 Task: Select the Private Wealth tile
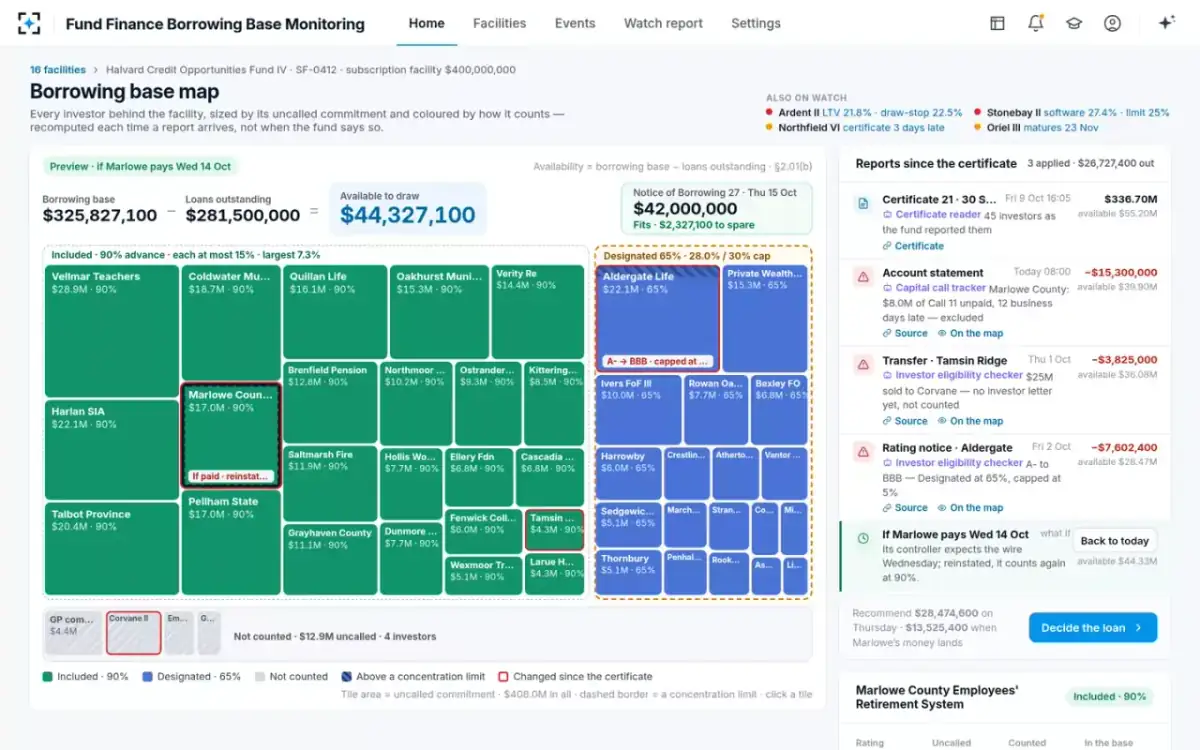click(x=765, y=318)
